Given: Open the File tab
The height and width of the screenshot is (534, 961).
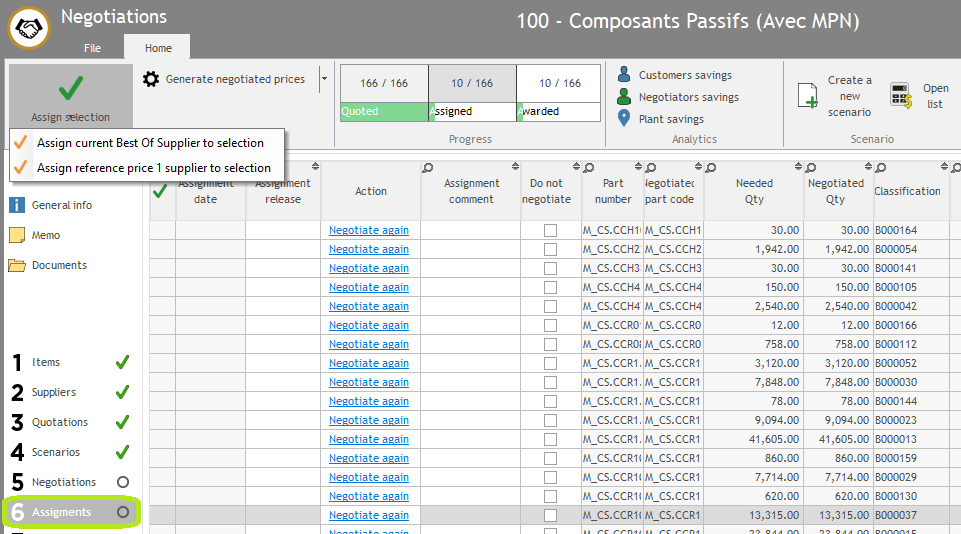Looking at the screenshot, I should coord(92,48).
